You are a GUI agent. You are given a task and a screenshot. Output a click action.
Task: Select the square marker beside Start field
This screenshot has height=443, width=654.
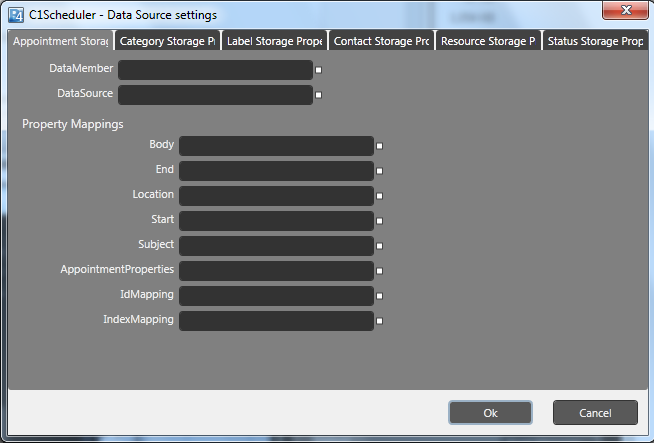[x=380, y=221]
